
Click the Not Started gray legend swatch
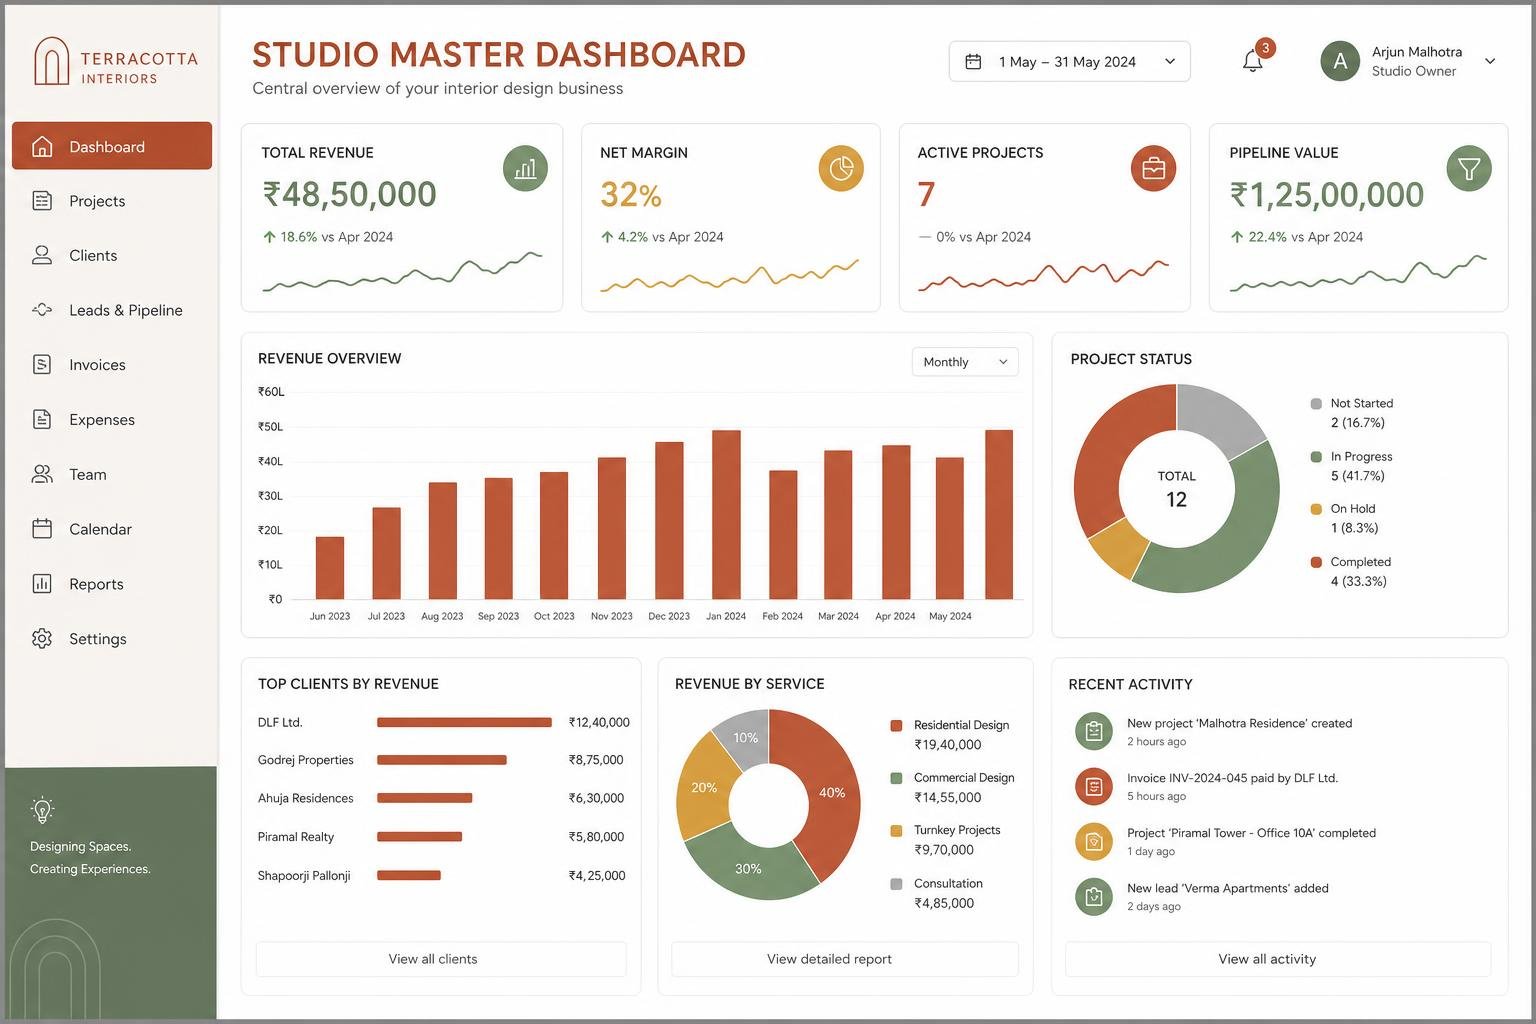click(1316, 404)
